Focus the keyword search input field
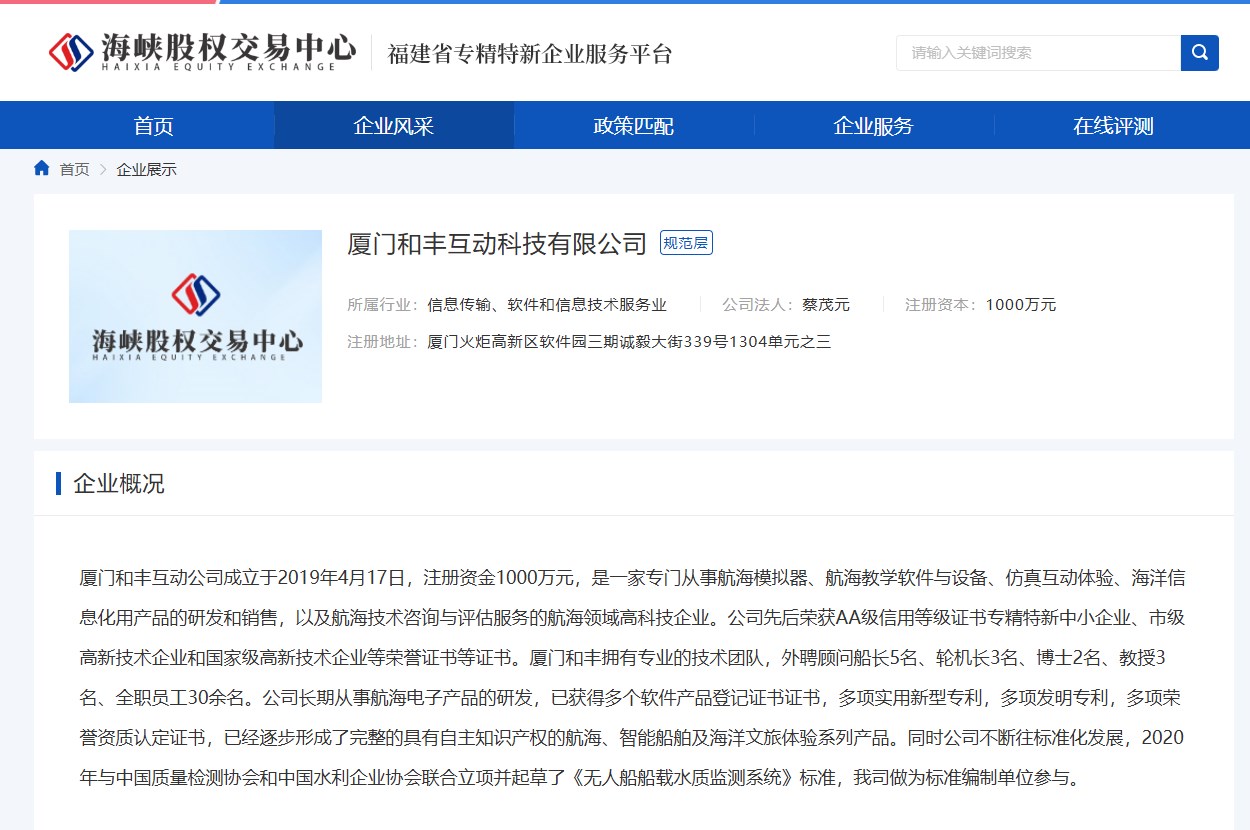The image size is (1250, 830). coord(1037,53)
